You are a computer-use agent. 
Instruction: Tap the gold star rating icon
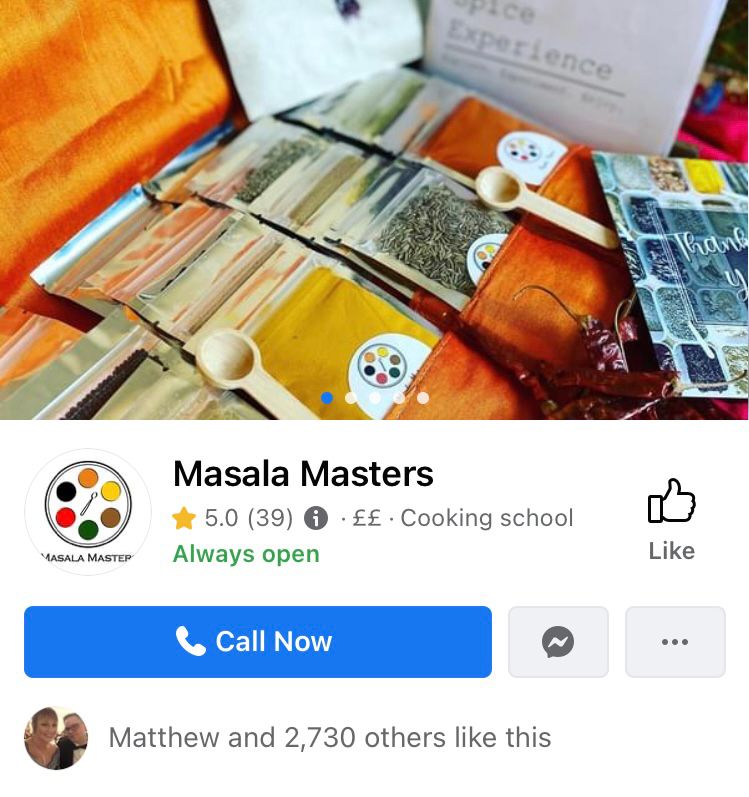pos(184,518)
